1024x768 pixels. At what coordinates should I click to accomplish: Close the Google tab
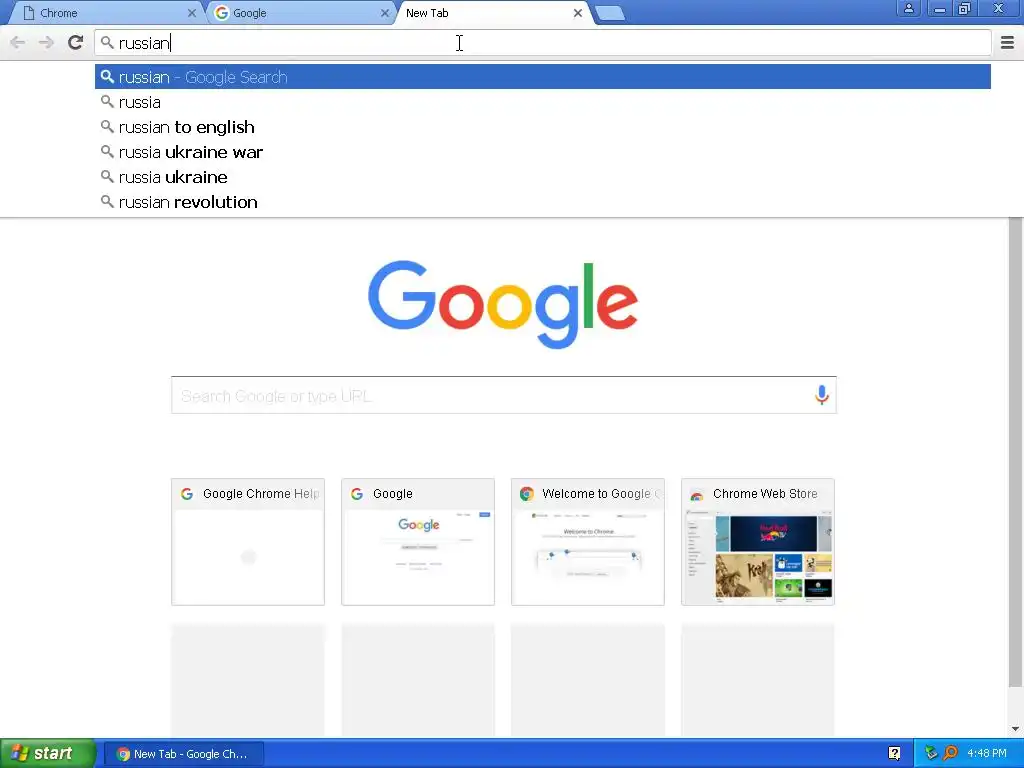(385, 13)
